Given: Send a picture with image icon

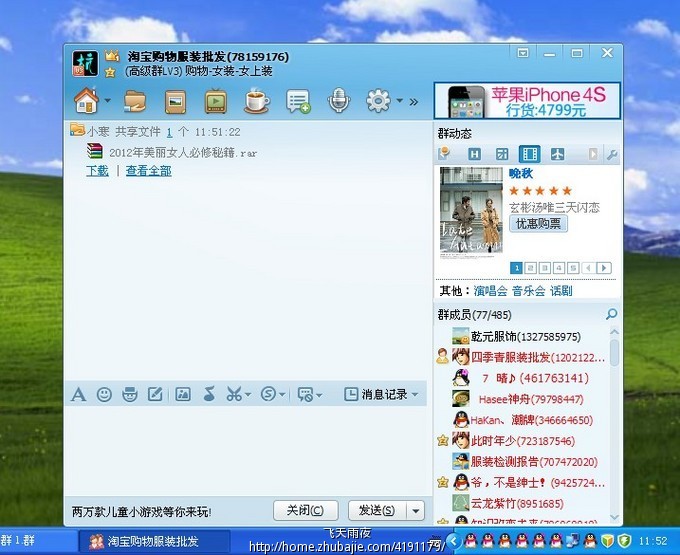Looking at the screenshot, I should [183, 394].
